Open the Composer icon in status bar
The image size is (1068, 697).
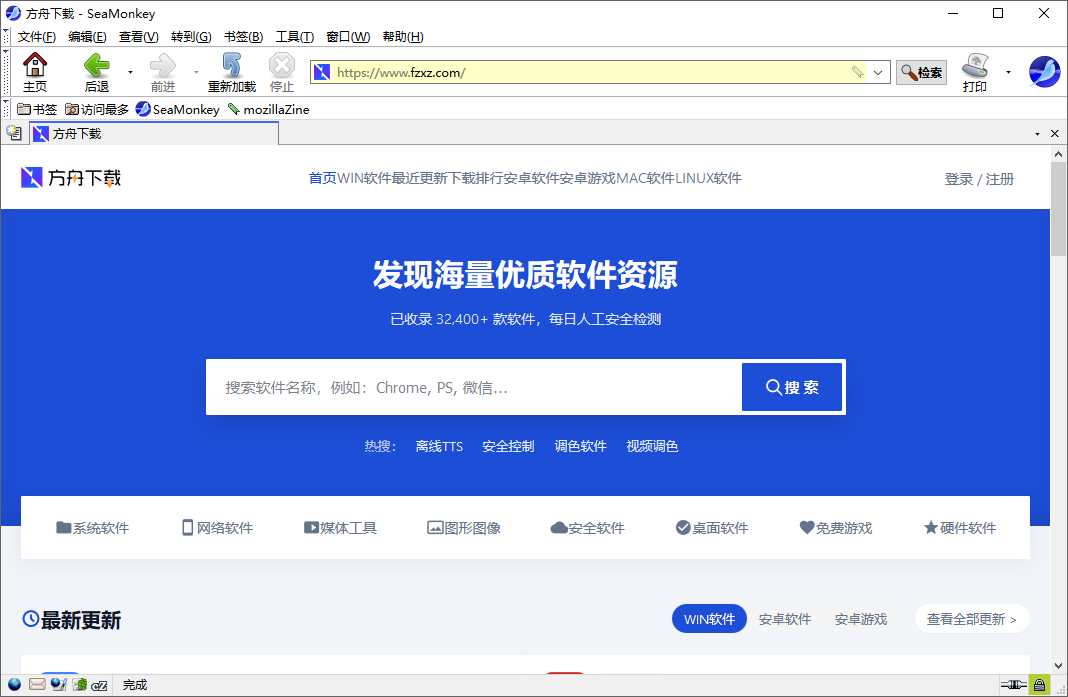tap(59, 684)
